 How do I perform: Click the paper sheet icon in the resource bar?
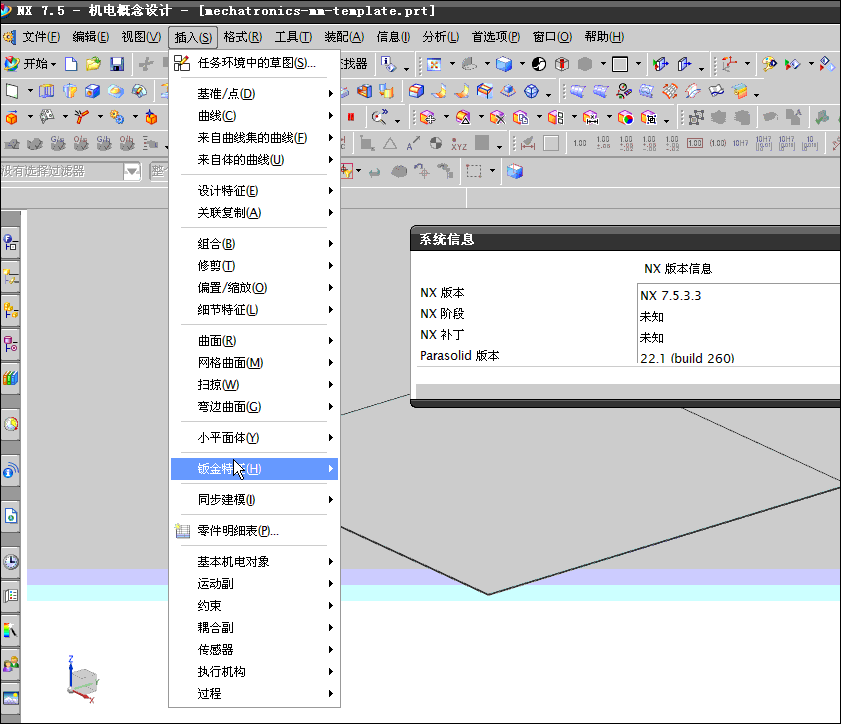tap(11, 516)
